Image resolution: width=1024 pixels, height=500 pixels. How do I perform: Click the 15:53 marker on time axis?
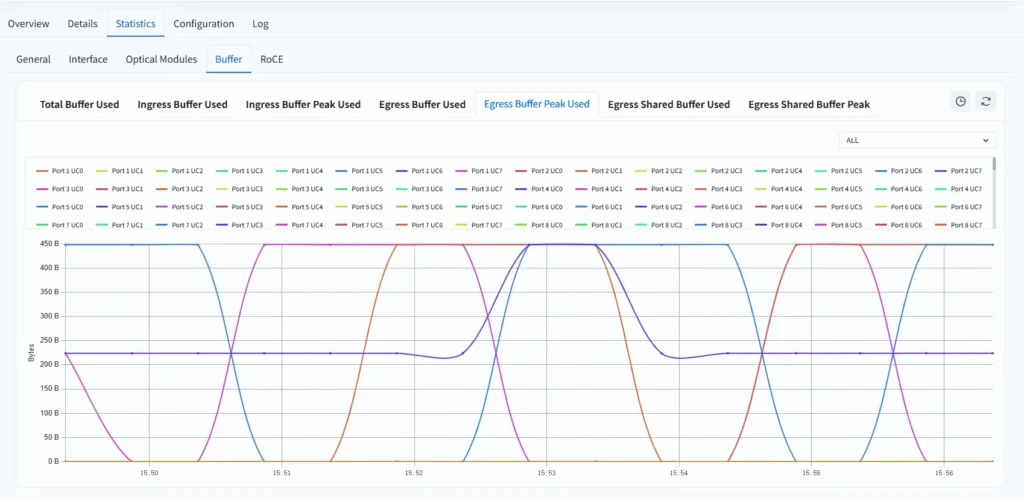click(x=546, y=473)
